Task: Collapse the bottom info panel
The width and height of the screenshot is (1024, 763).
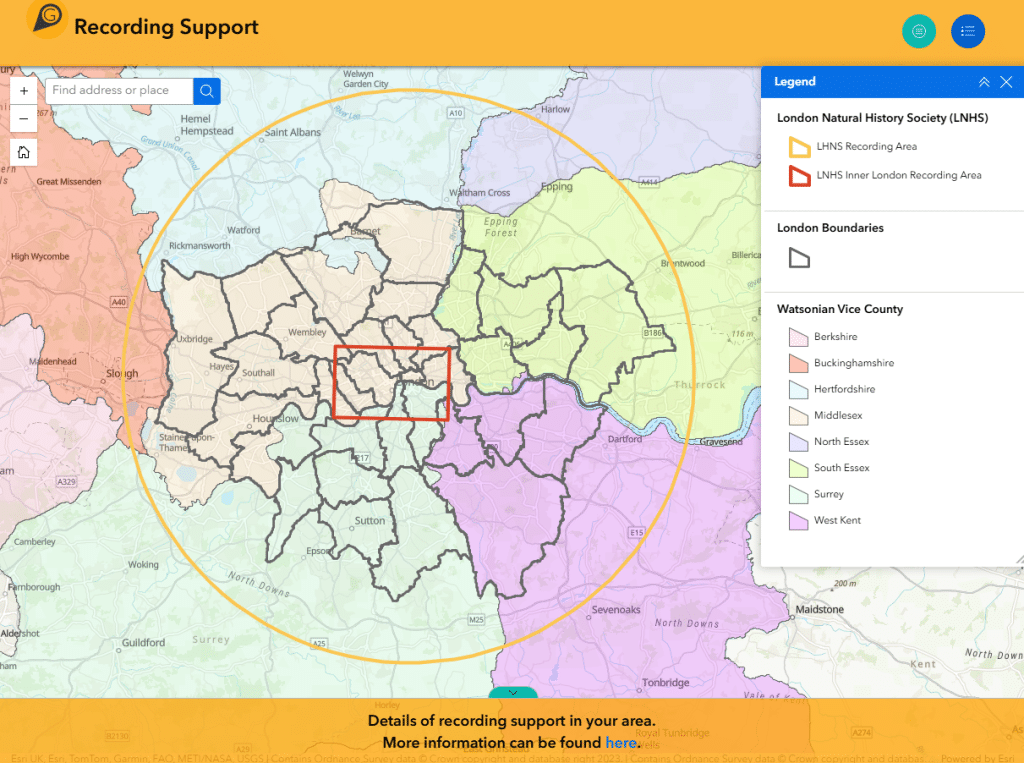Action: coord(513,692)
